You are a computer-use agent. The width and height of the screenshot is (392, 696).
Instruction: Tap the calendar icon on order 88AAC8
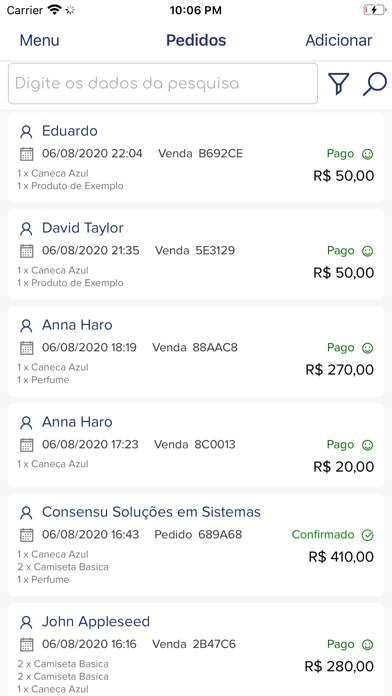pos(27,348)
